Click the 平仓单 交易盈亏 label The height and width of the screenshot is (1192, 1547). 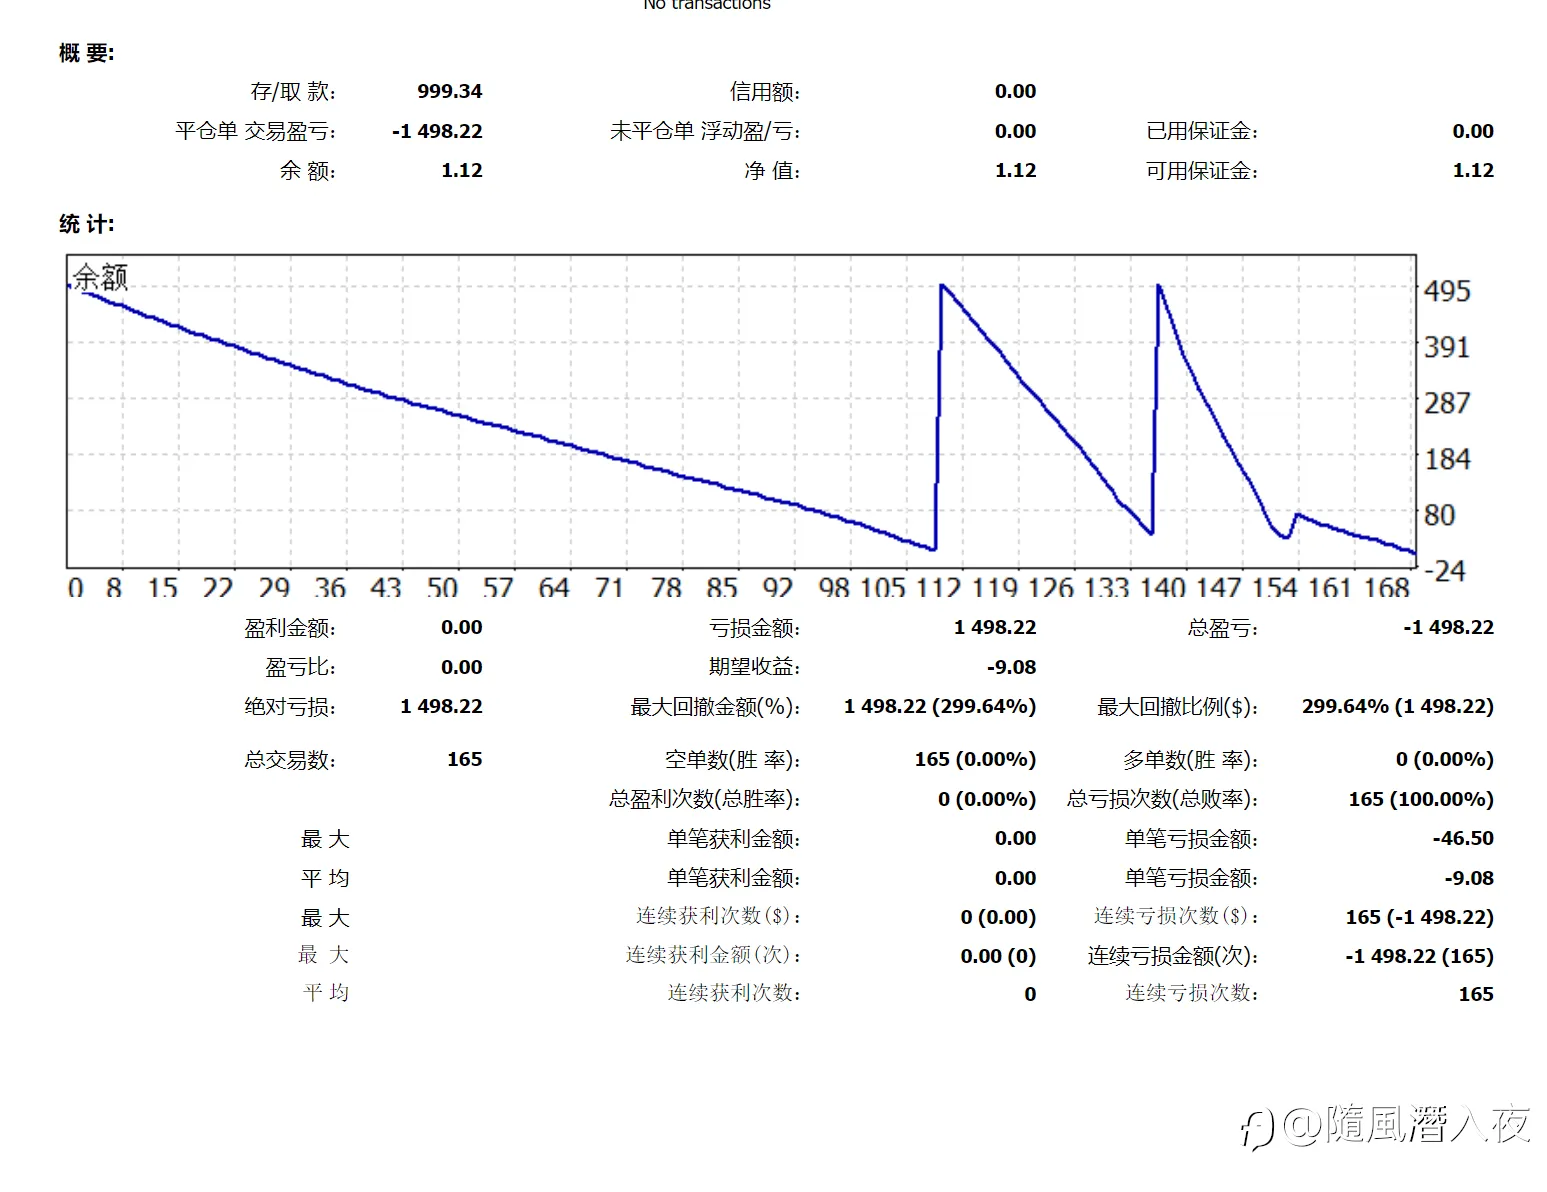256,131
